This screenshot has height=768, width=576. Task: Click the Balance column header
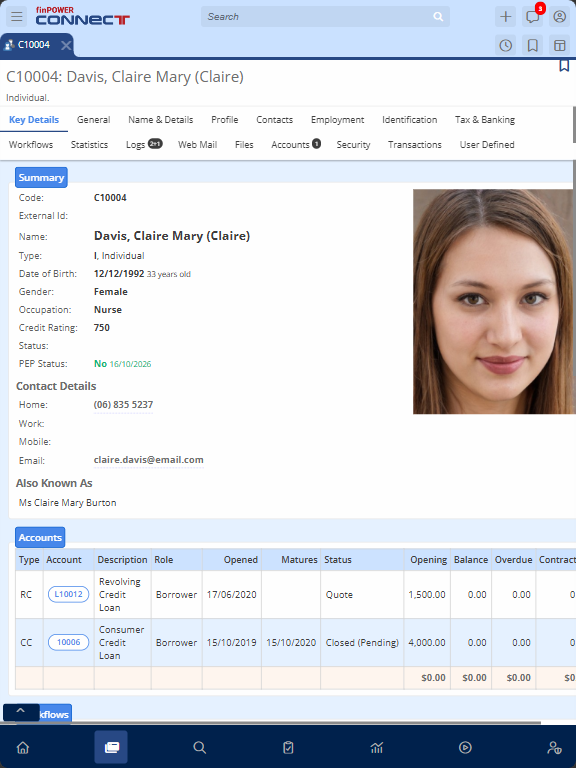[x=471, y=560]
